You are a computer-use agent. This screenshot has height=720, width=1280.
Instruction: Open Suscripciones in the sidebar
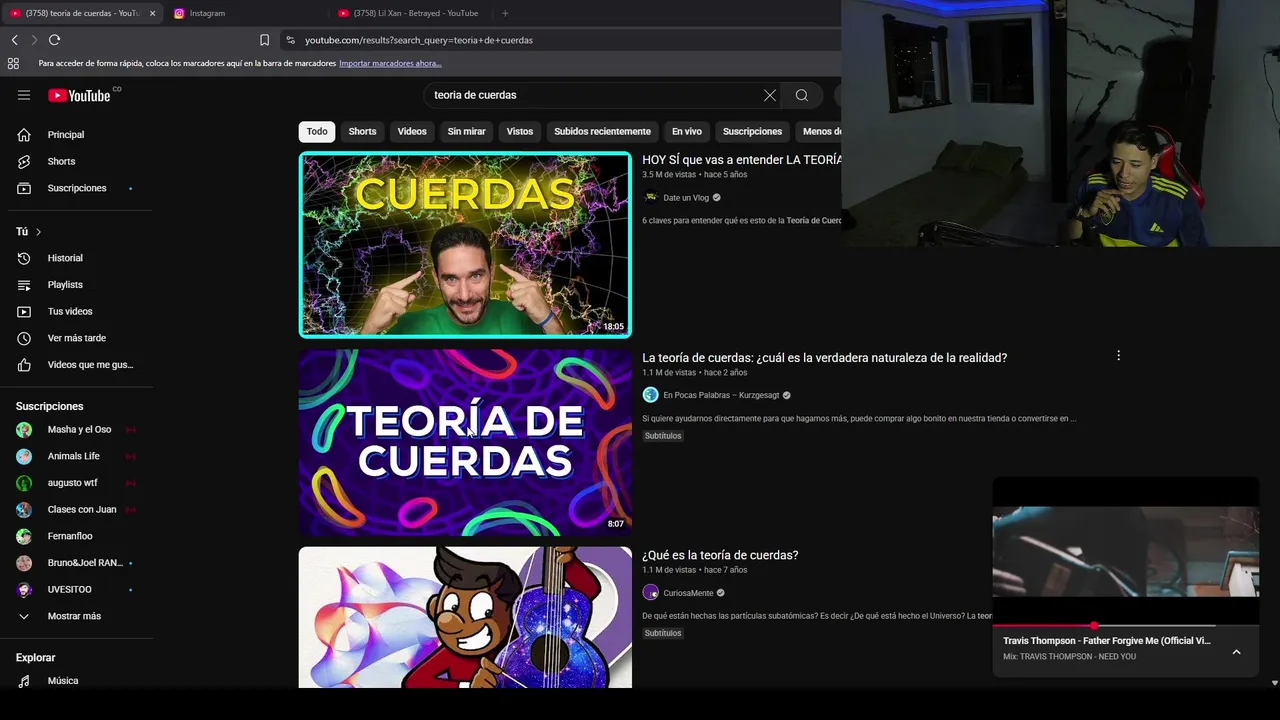[x=76, y=188]
